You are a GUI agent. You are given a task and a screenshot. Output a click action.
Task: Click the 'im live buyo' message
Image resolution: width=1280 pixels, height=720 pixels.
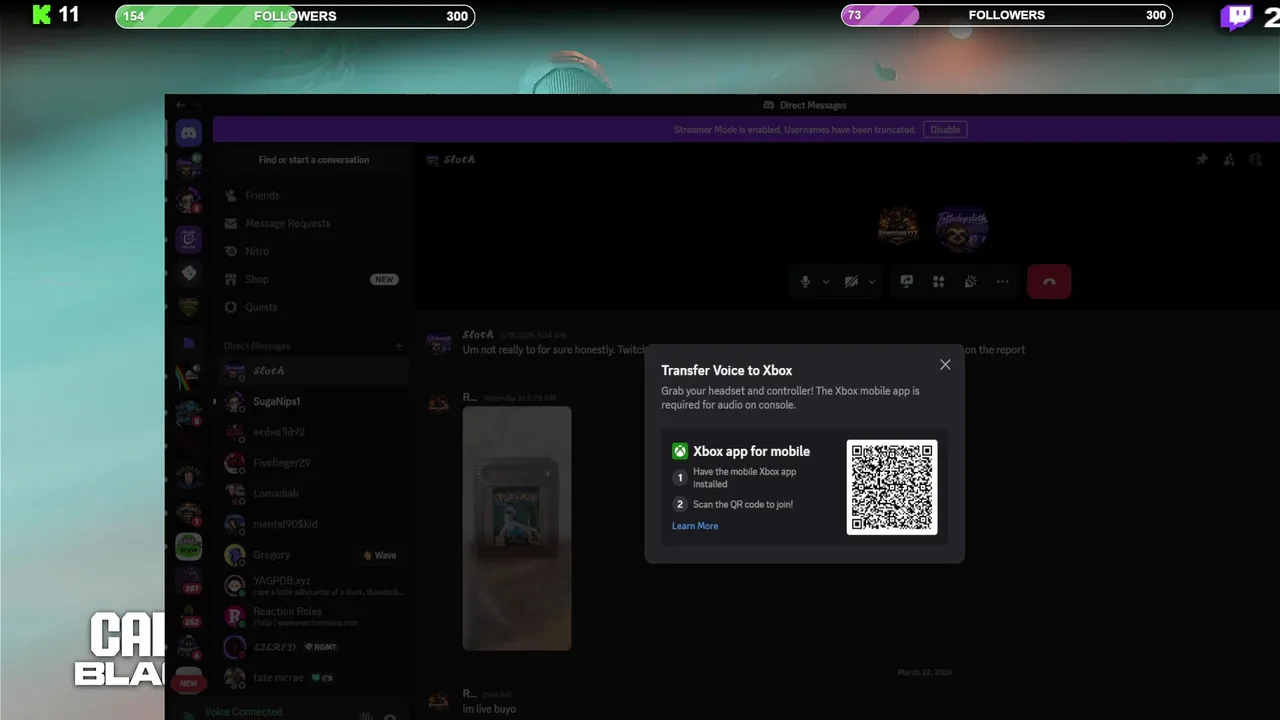pos(489,709)
